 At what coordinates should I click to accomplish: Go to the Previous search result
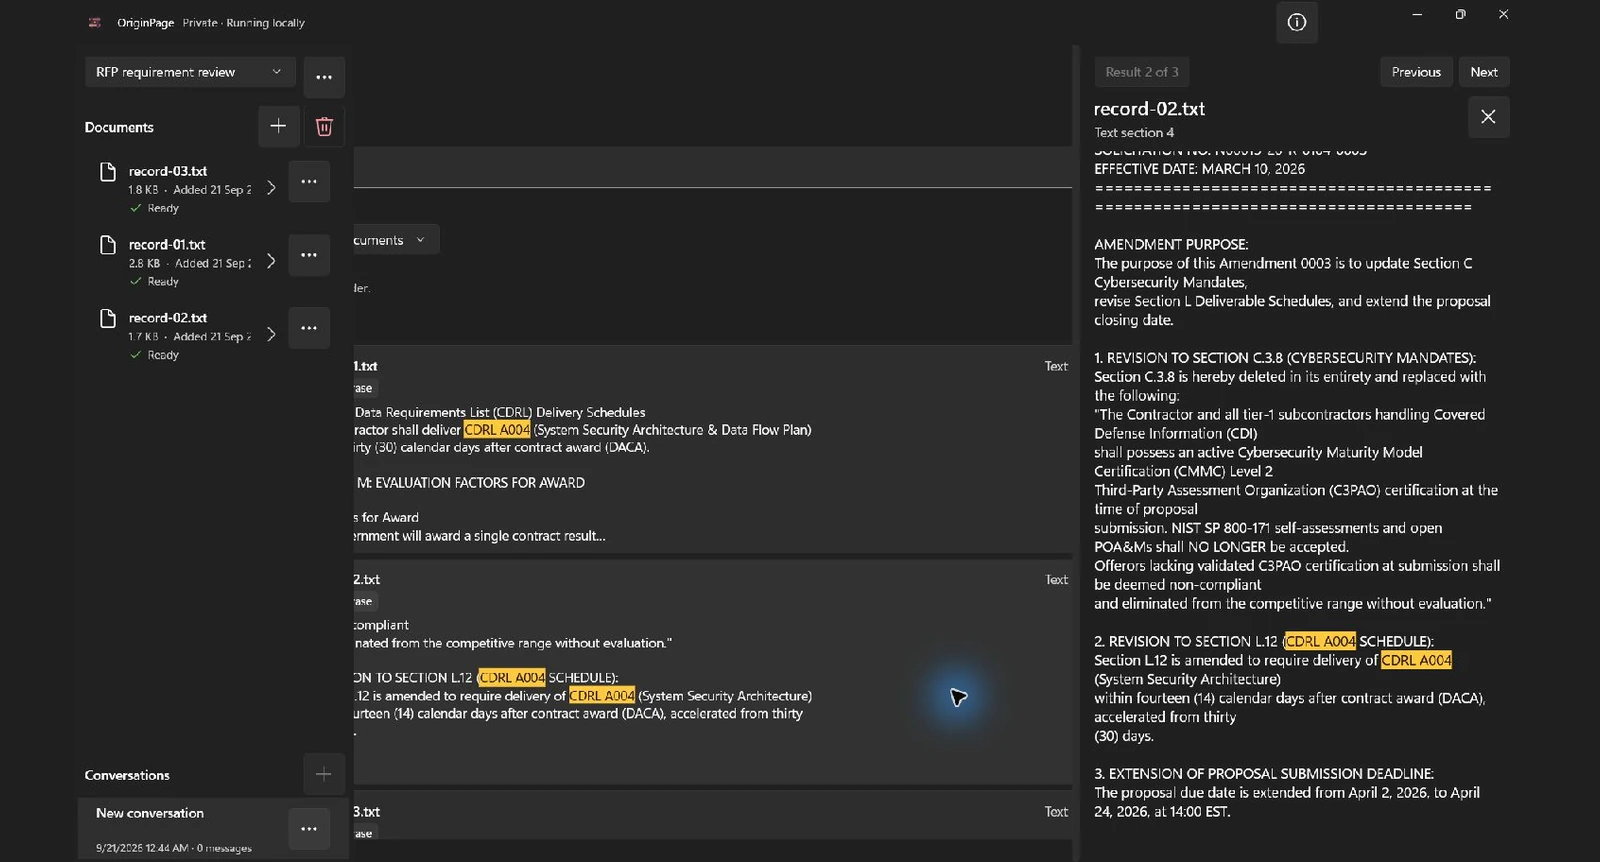(x=1416, y=72)
